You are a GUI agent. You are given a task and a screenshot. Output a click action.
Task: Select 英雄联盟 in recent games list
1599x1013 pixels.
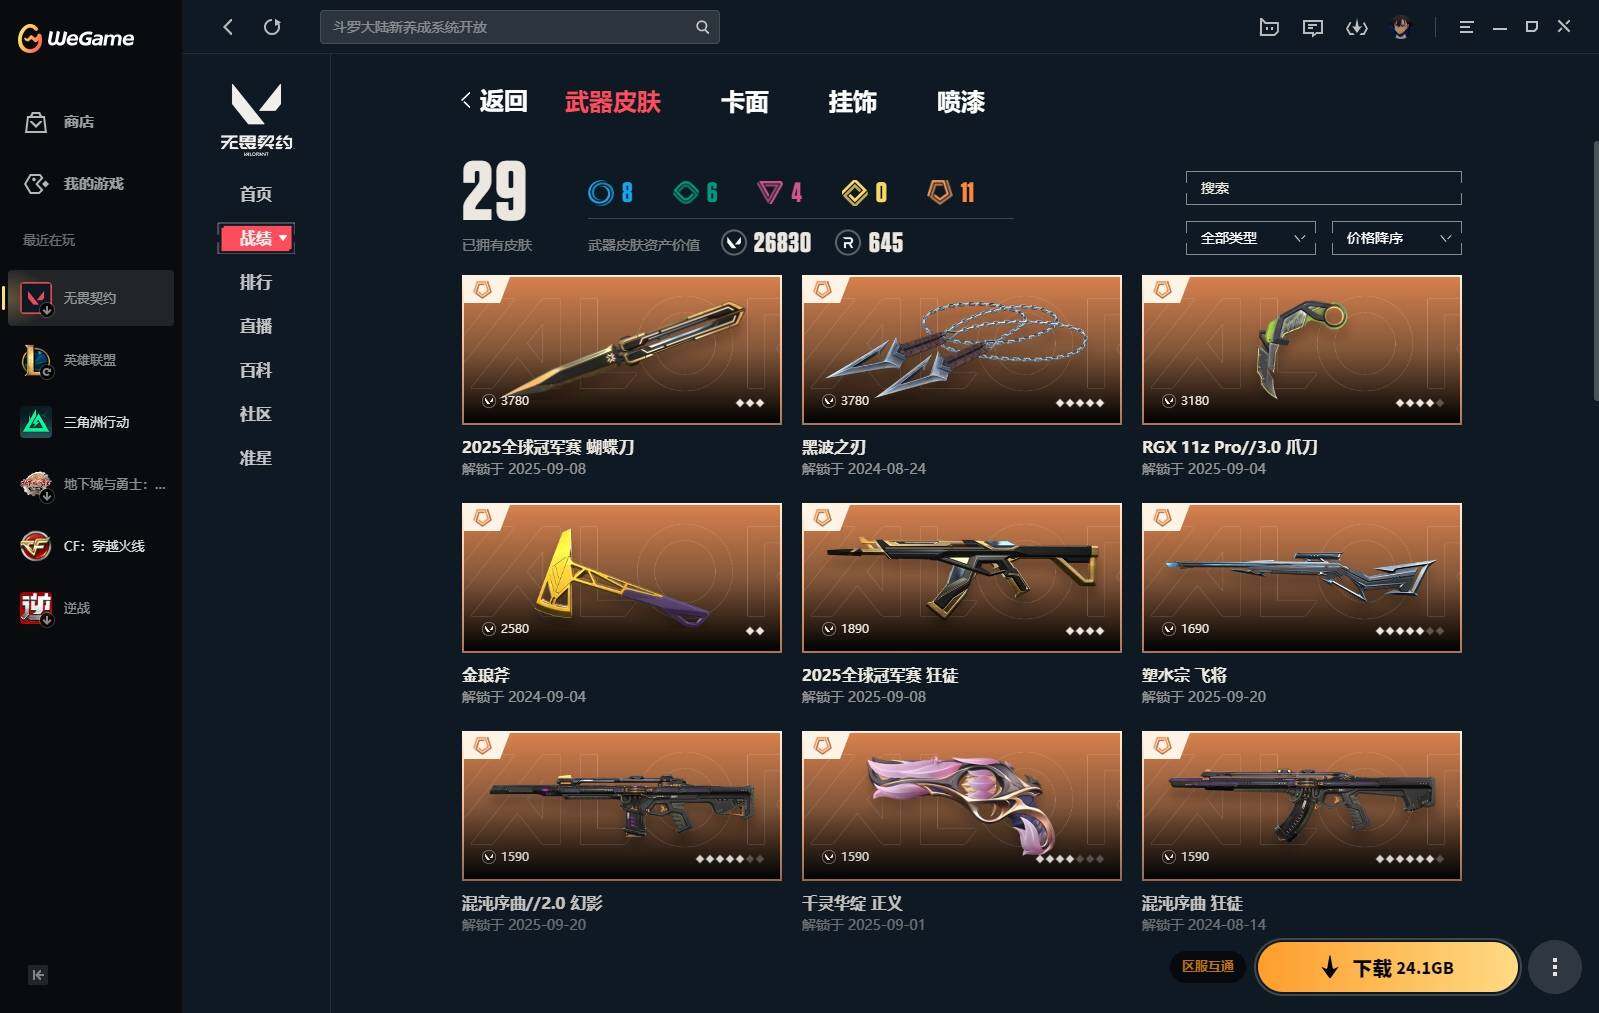(x=90, y=360)
